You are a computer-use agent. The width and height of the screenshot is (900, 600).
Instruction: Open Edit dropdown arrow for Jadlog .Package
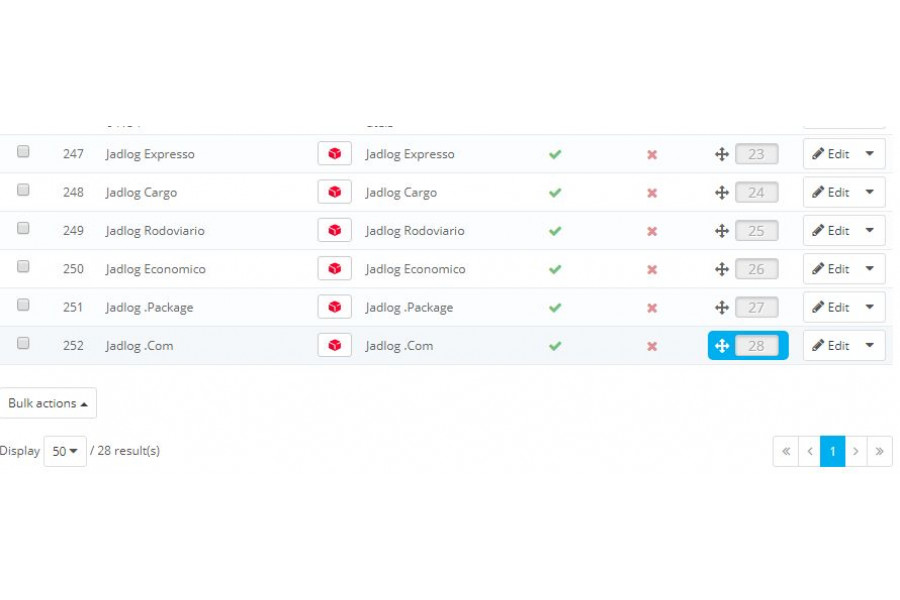[870, 307]
